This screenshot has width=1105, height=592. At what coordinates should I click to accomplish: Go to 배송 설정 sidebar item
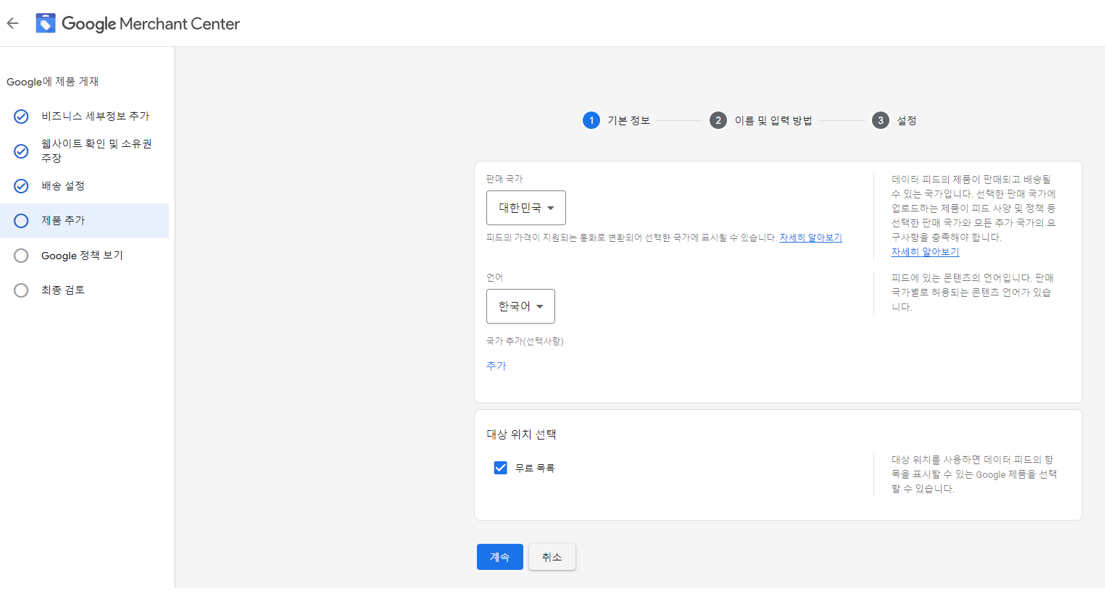click(x=63, y=186)
